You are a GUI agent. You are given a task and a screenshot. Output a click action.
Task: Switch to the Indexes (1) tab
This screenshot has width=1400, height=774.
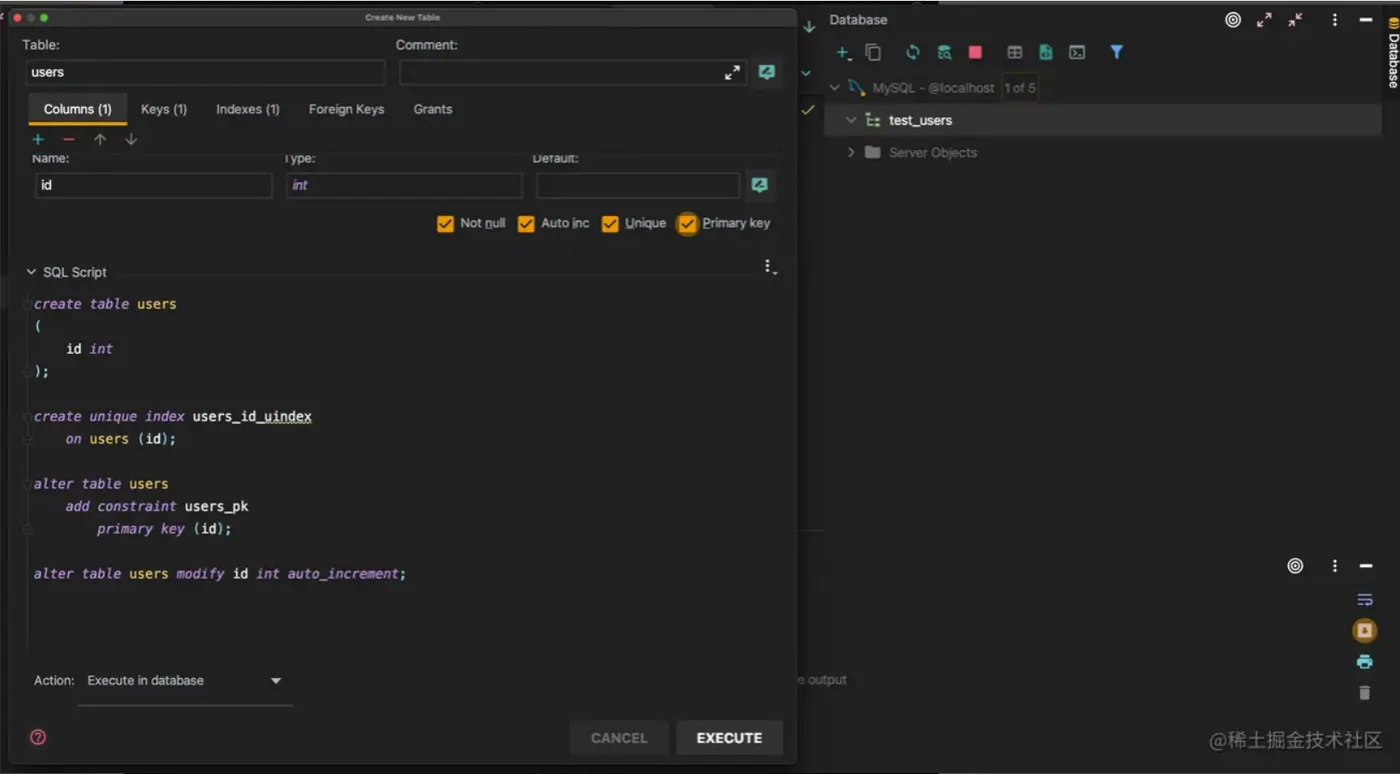(248, 109)
